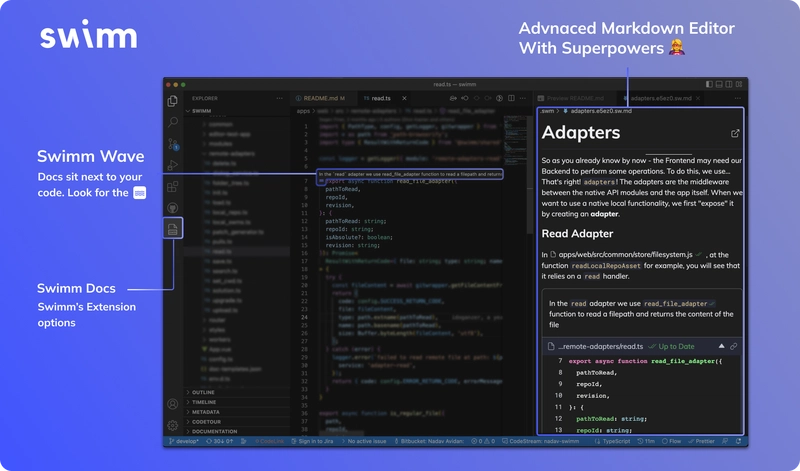This screenshot has height=471, width=800.
Task: Click the develop* branch in status bar
Action: 184,441
